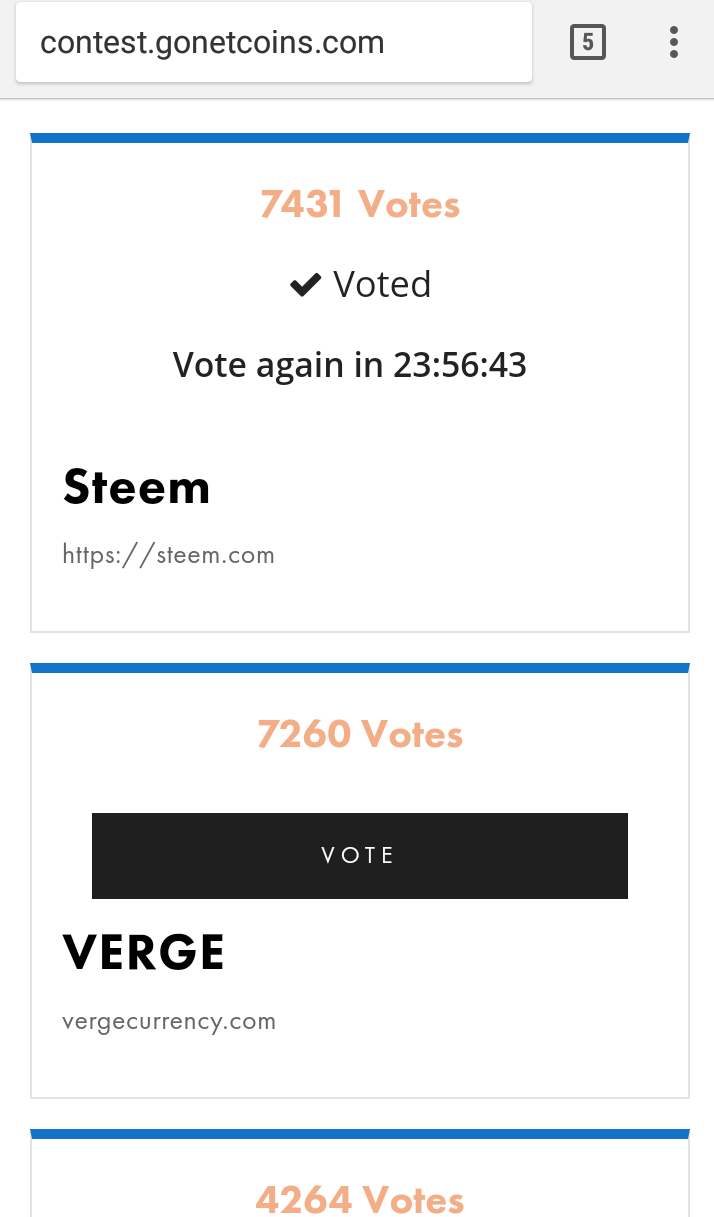Click the blue bar above 4264 Votes
This screenshot has height=1217, width=714.
(x=360, y=1134)
